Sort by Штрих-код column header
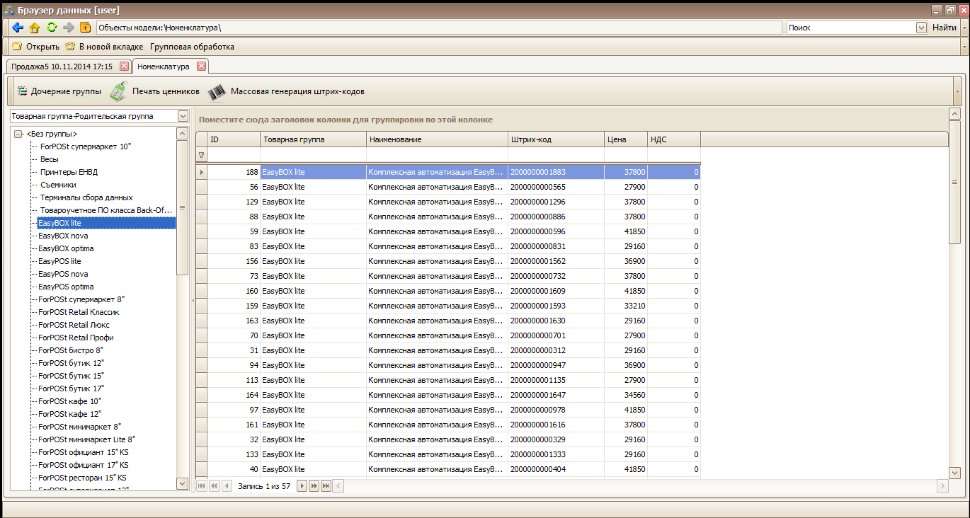The width and height of the screenshot is (970, 518). (556, 139)
